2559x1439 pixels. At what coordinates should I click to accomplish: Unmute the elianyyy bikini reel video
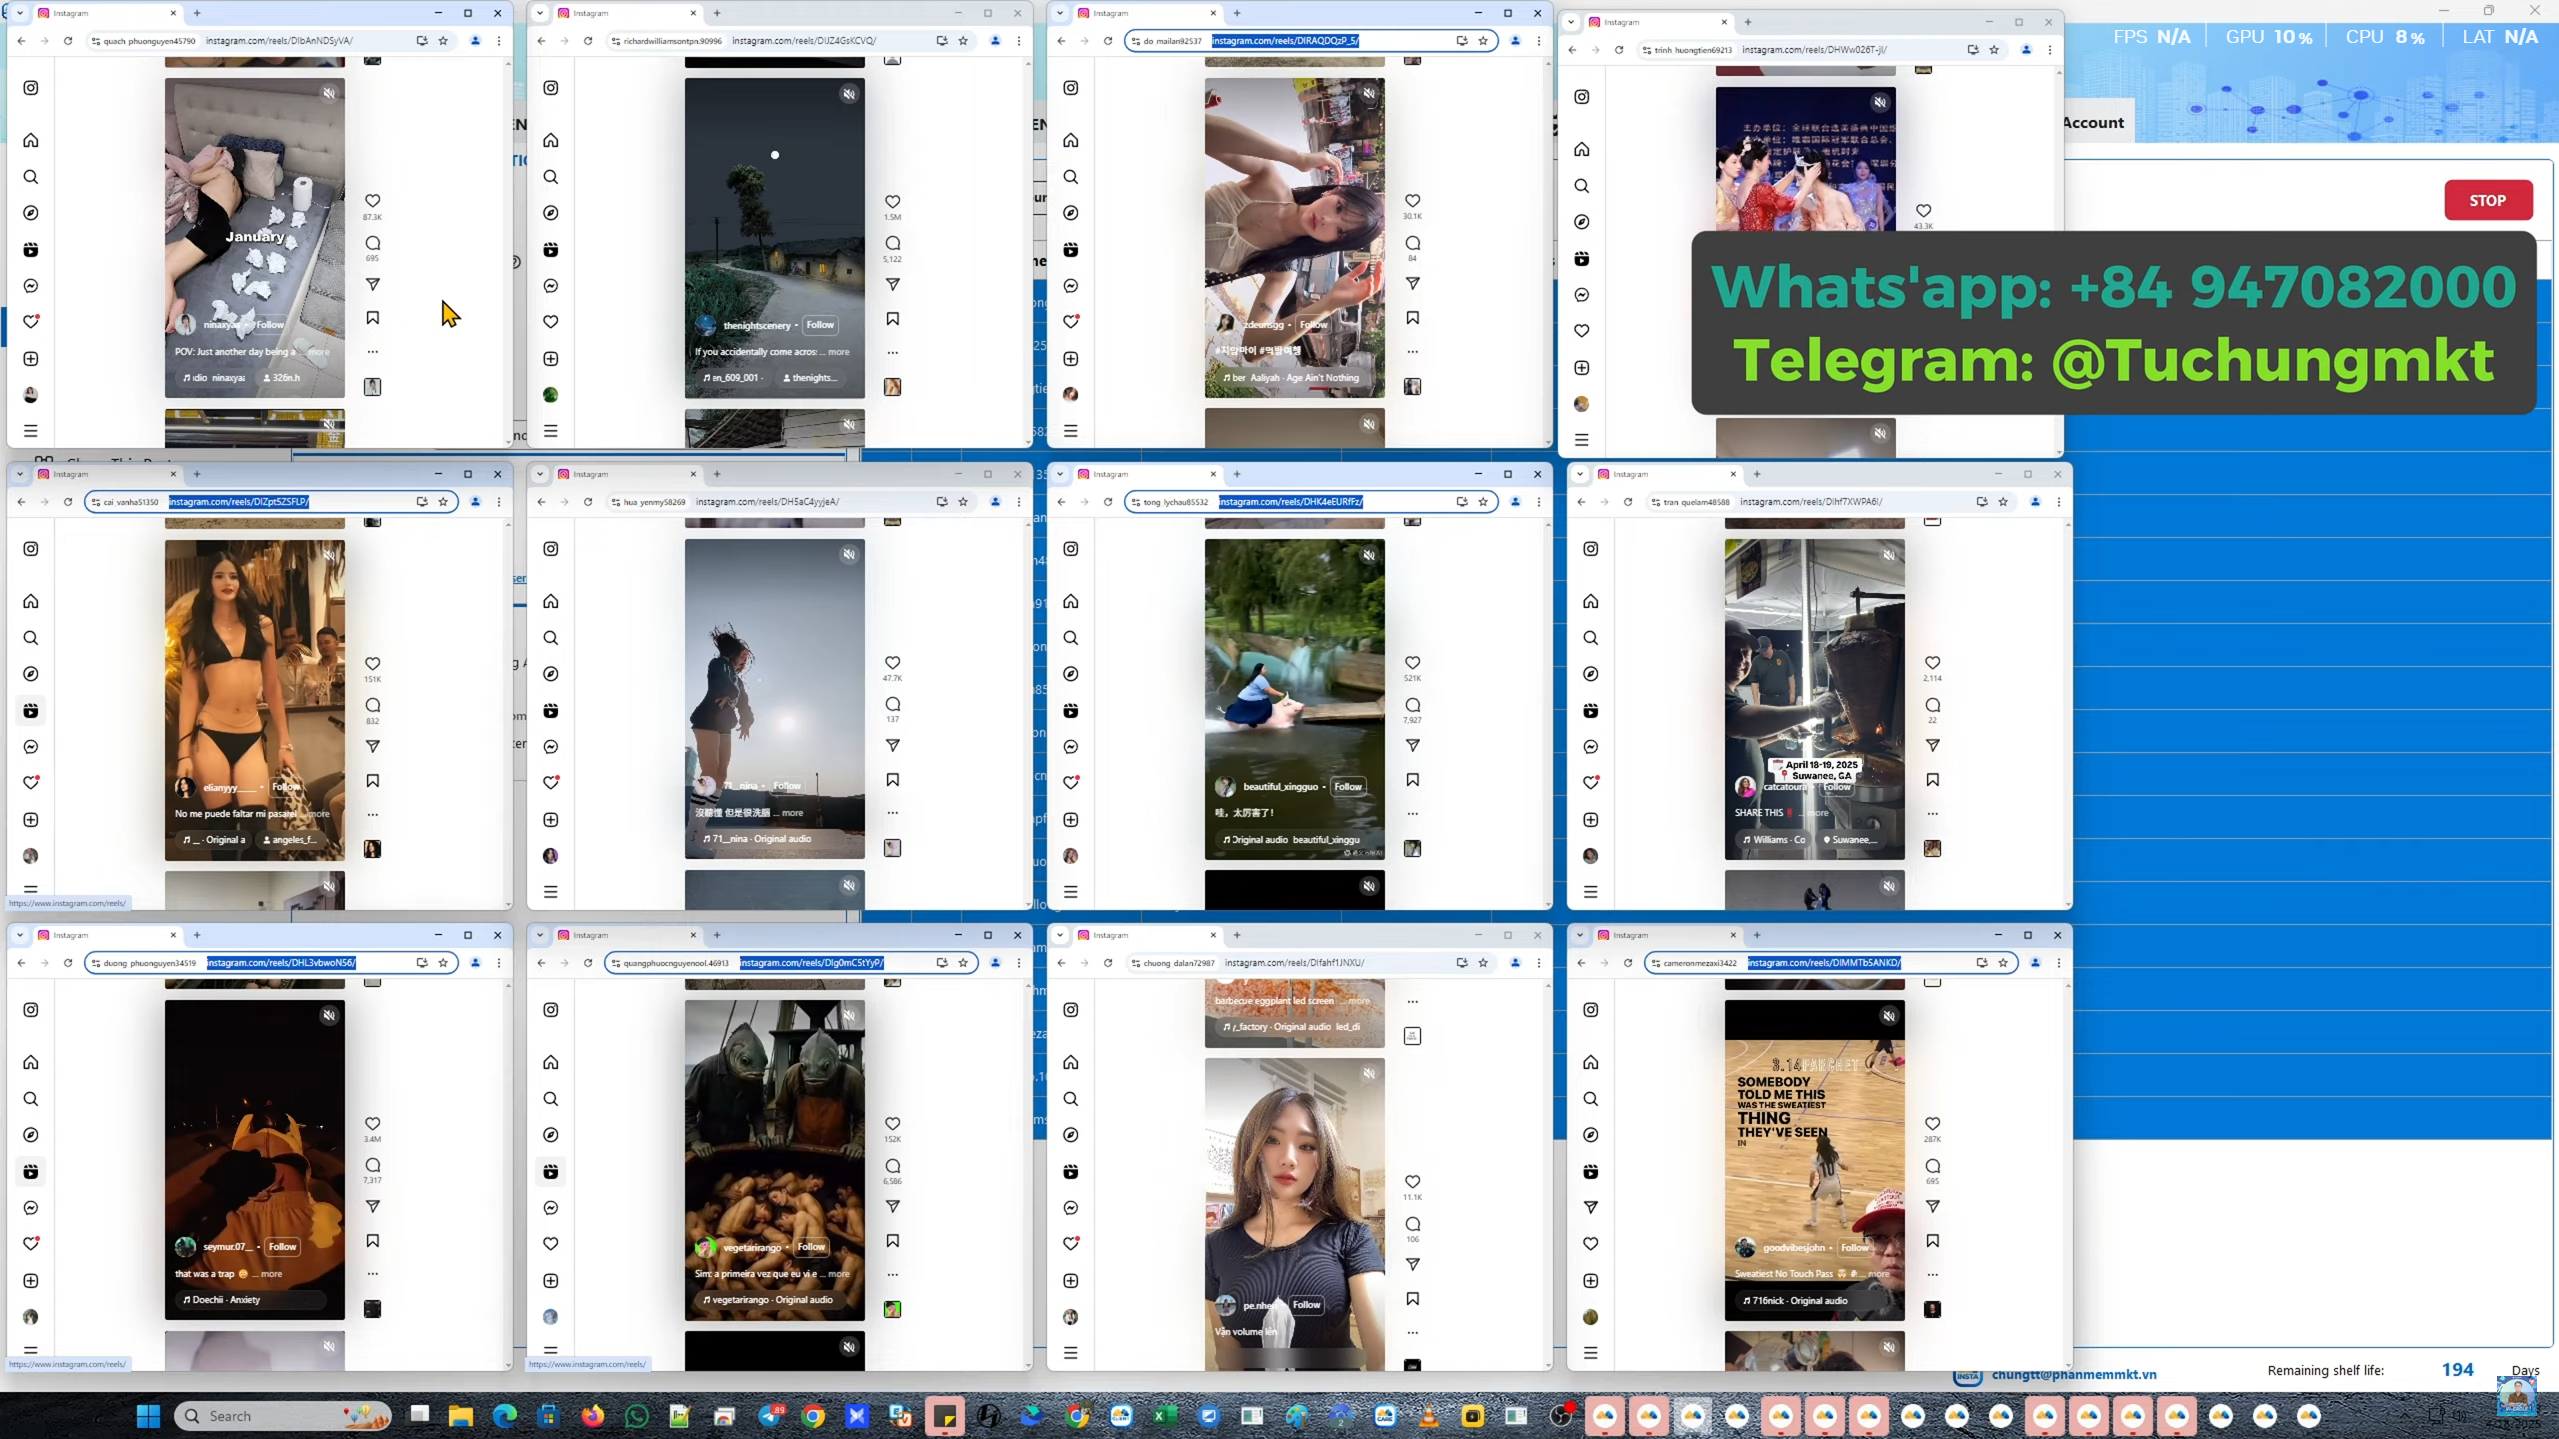(x=329, y=555)
